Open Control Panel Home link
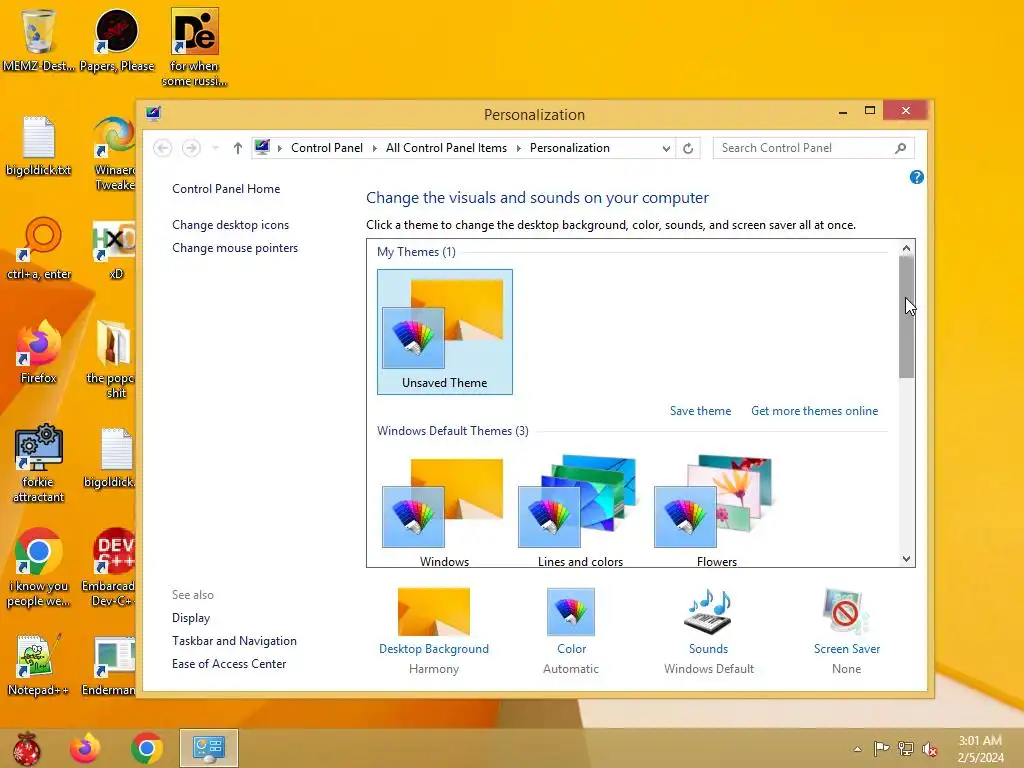This screenshot has height=768, width=1024. point(226,189)
